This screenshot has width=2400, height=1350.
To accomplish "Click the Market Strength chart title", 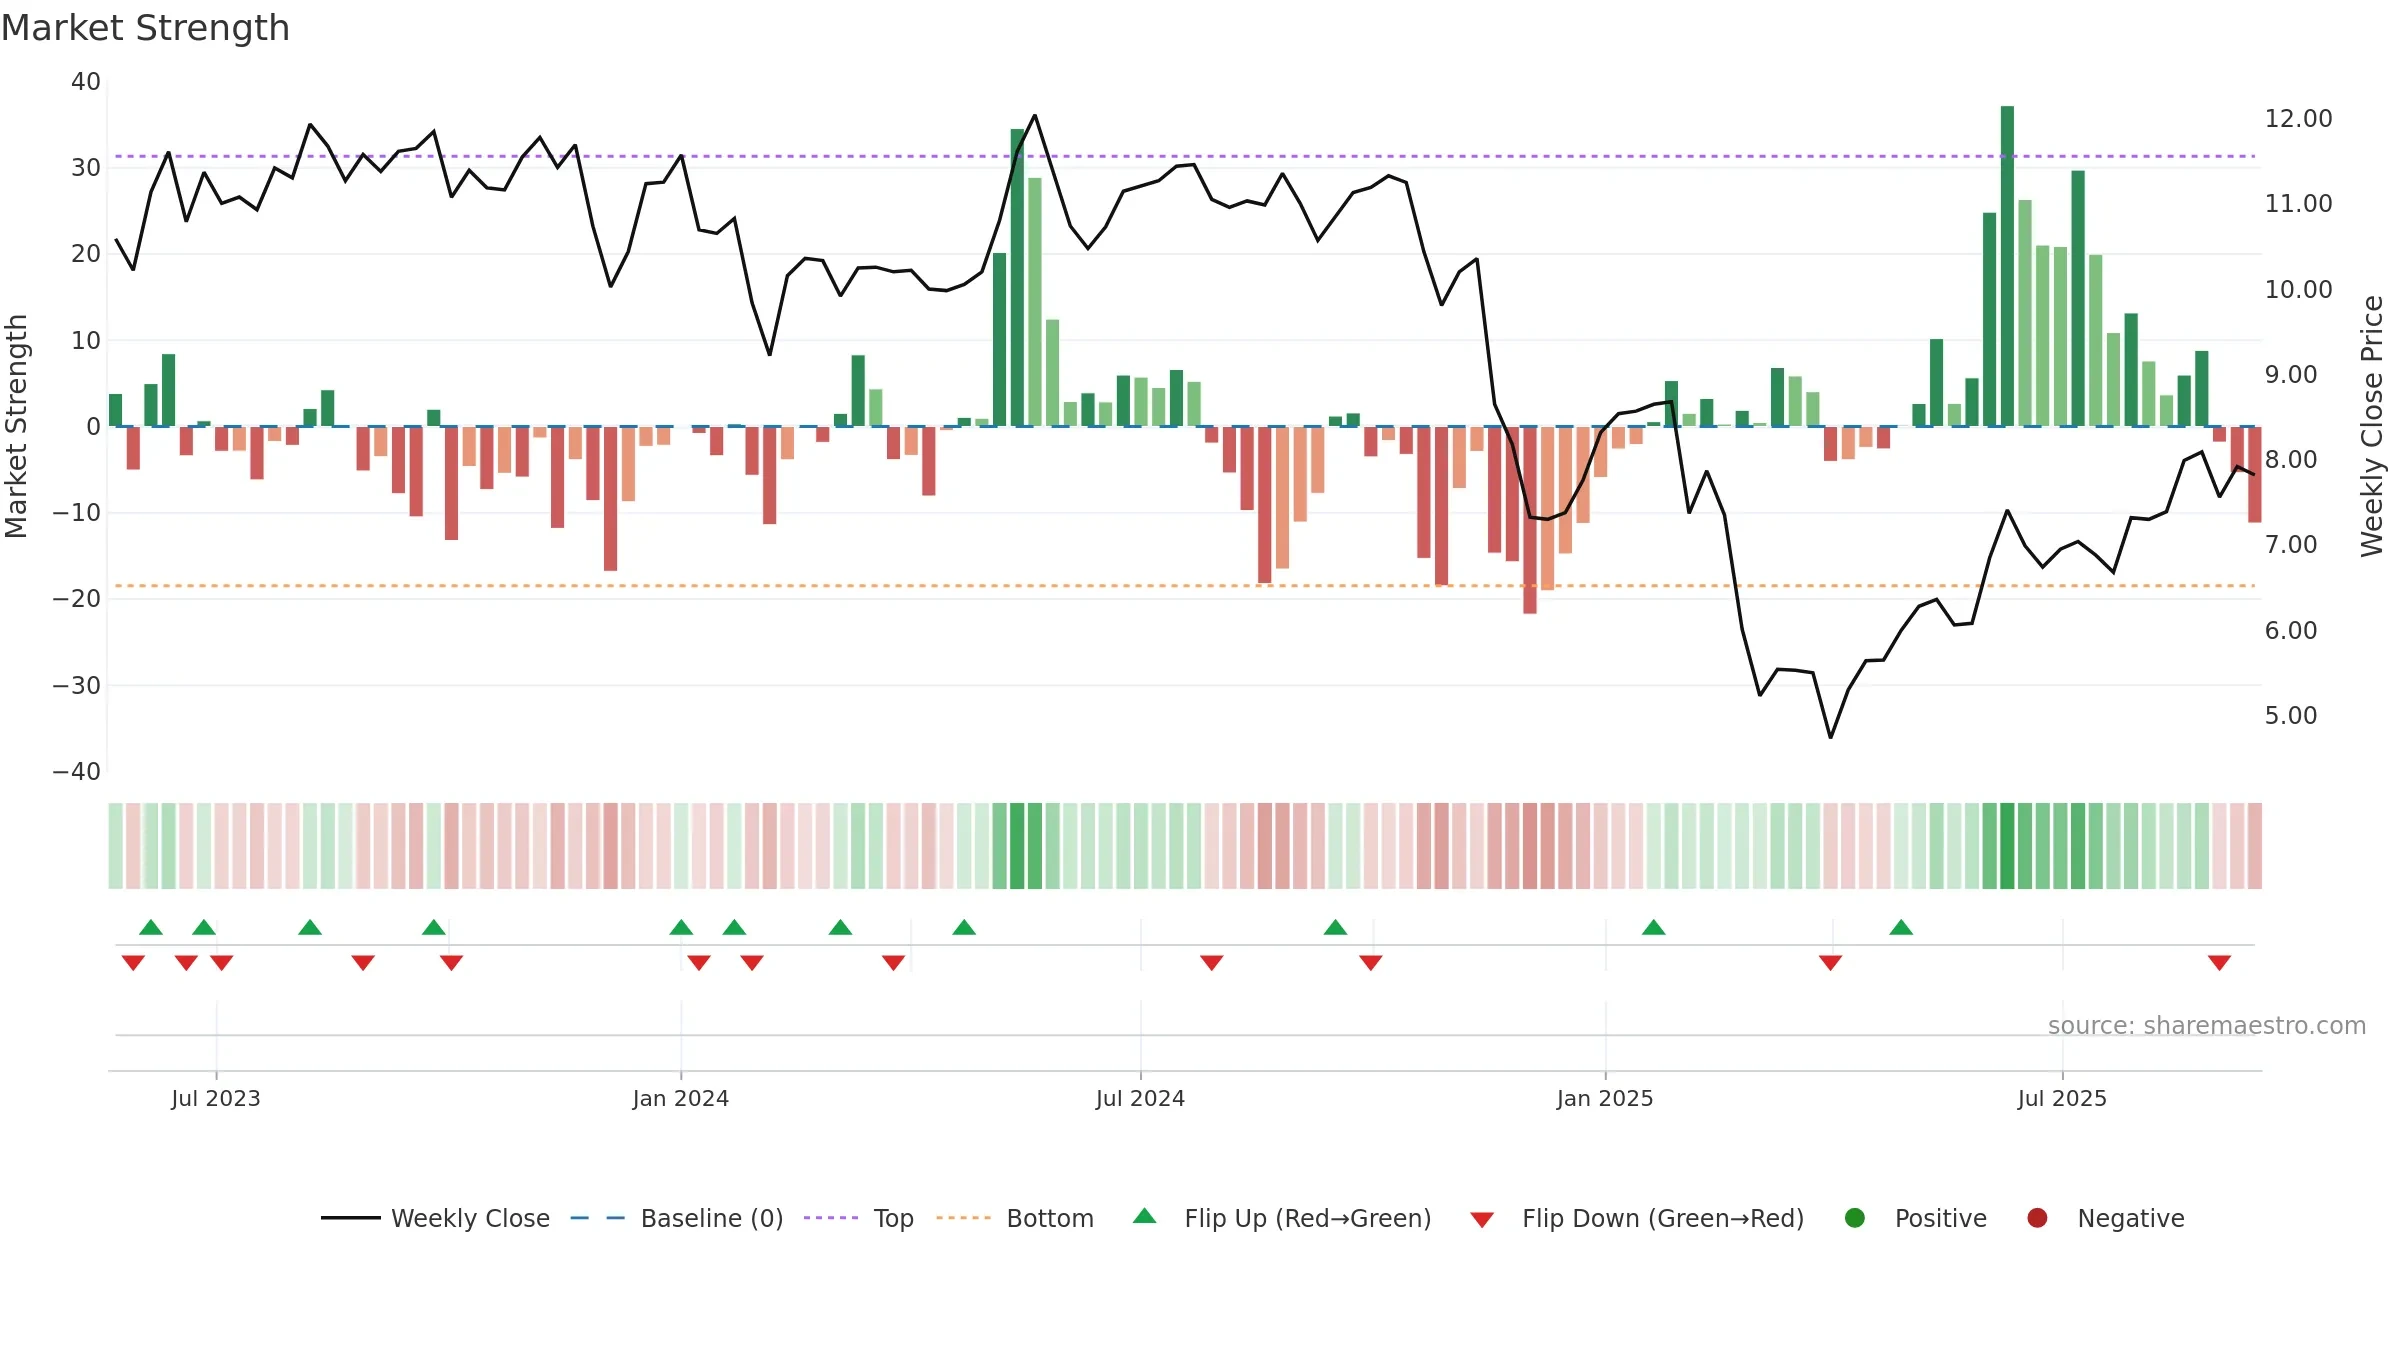I will [146, 28].
